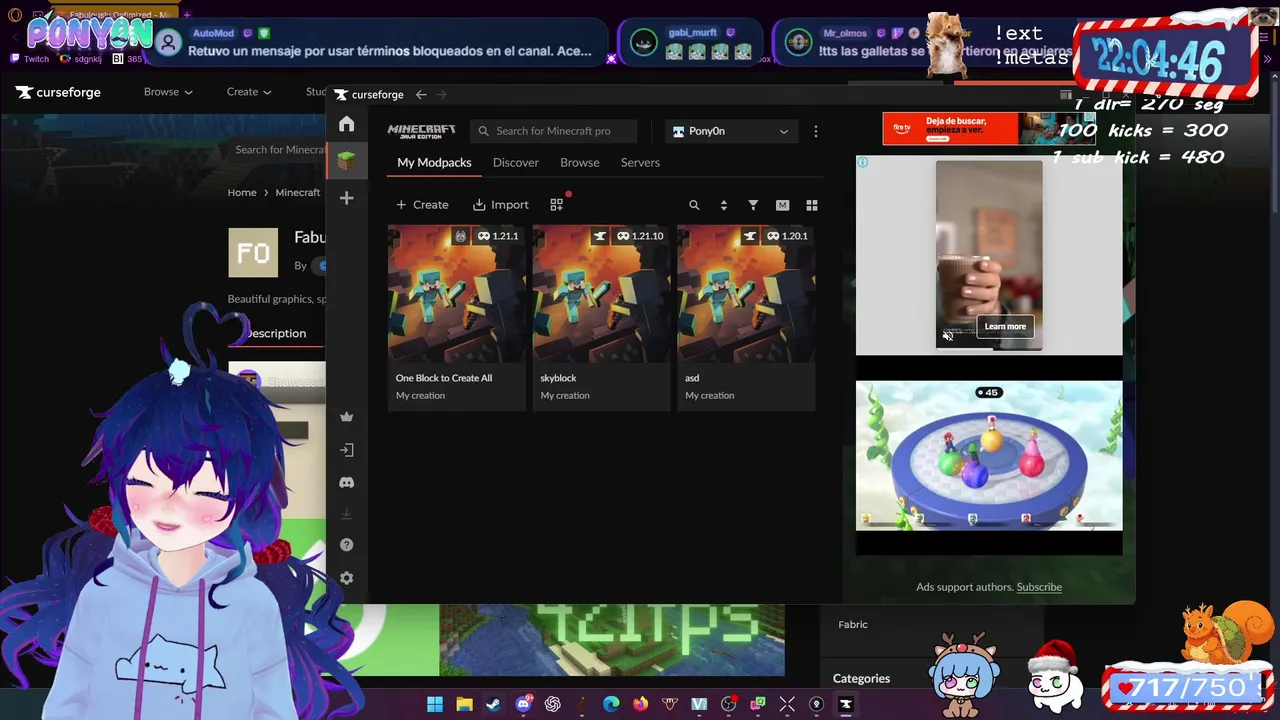This screenshot has width=1280, height=720.
Task: Open Microsoft Edge from the taskbar
Action: (611, 704)
